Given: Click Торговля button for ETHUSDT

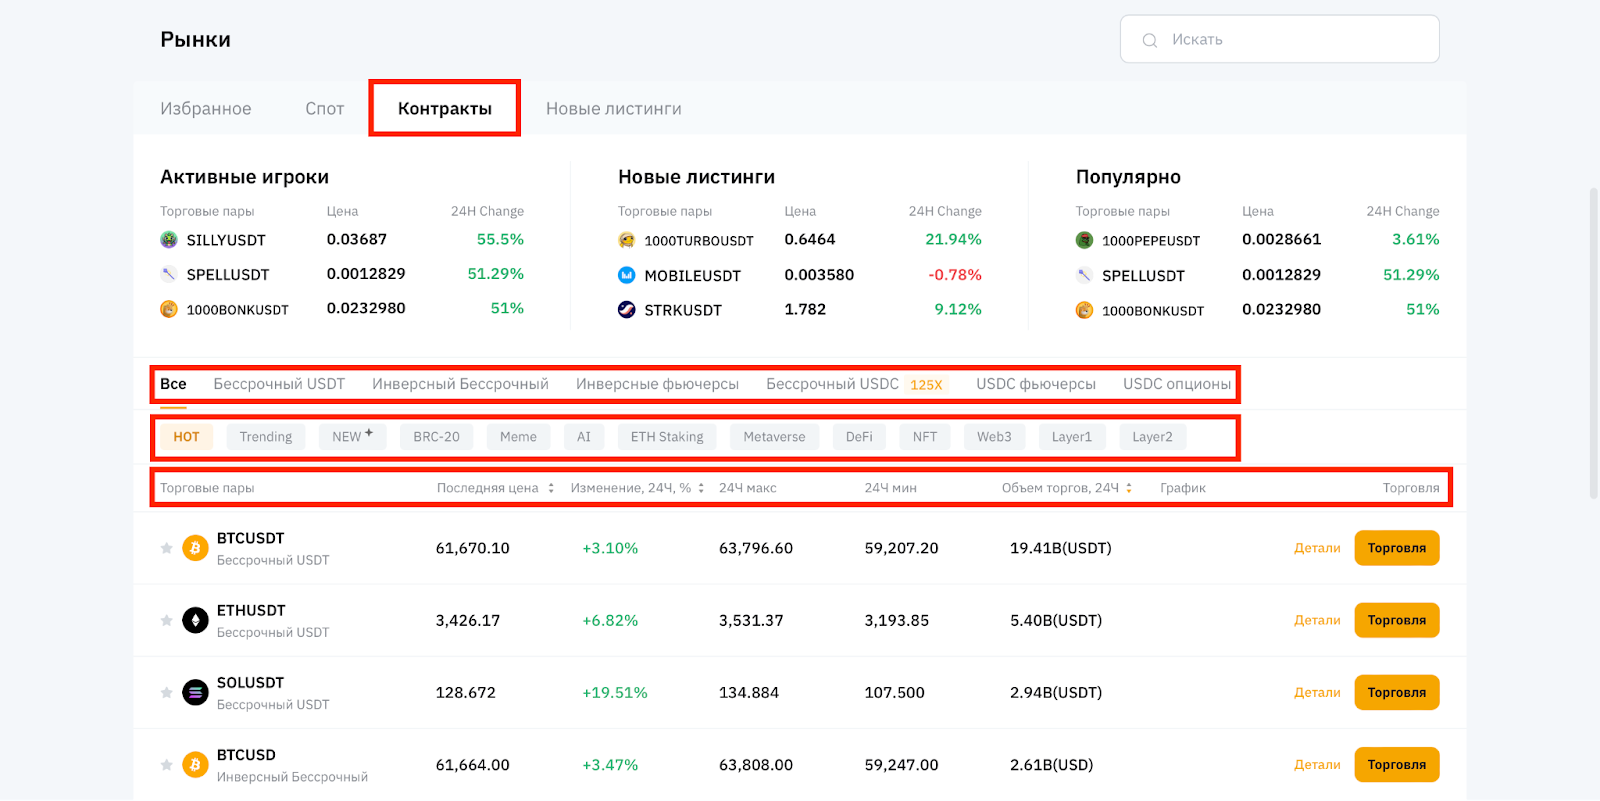Looking at the screenshot, I should (x=1397, y=620).
